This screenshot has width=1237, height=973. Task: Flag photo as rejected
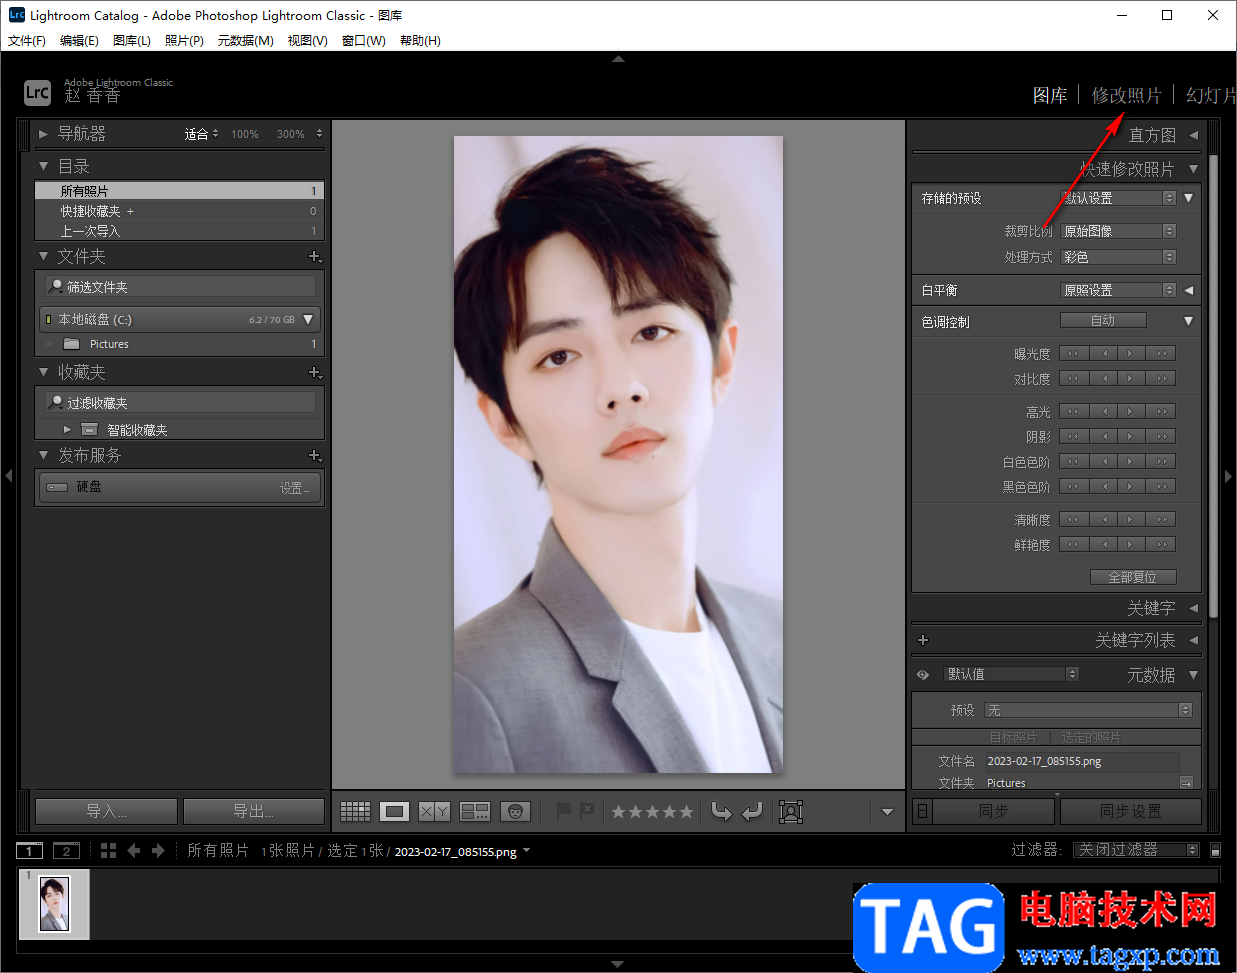(587, 810)
